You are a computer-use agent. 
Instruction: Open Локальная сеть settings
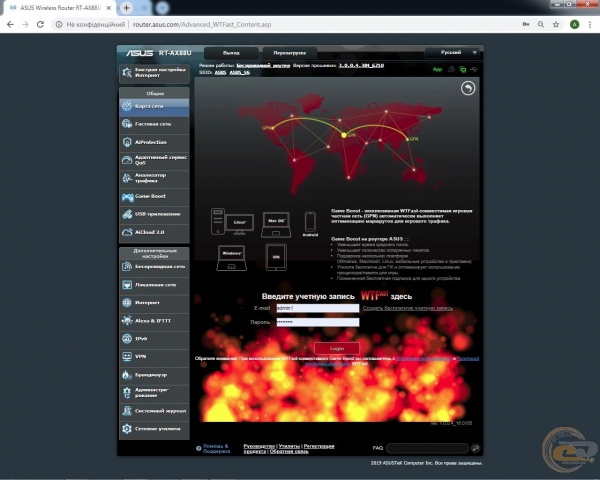(x=154, y=285)
